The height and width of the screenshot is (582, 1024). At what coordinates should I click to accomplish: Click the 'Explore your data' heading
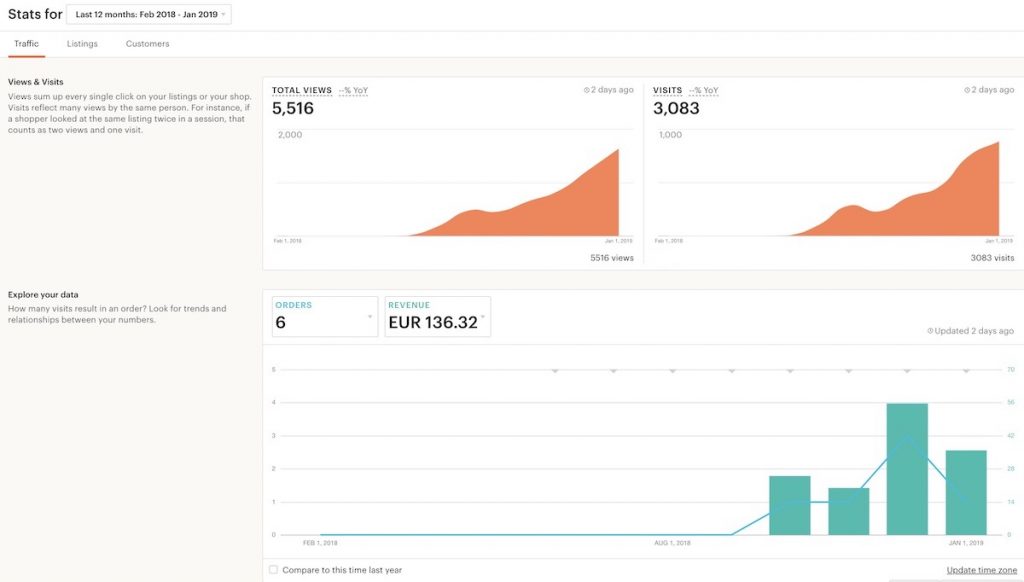coord(43,295)
